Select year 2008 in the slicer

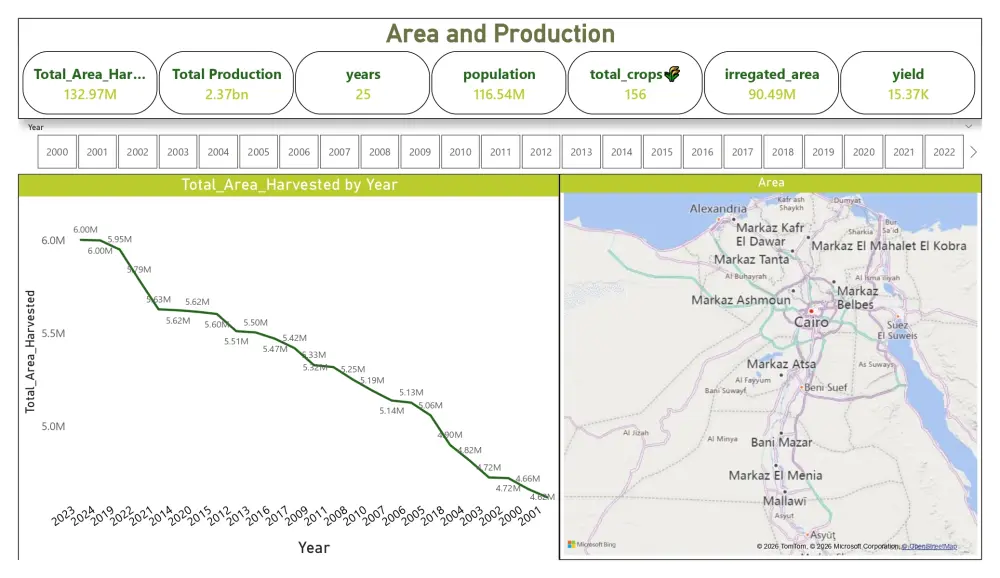379,152
